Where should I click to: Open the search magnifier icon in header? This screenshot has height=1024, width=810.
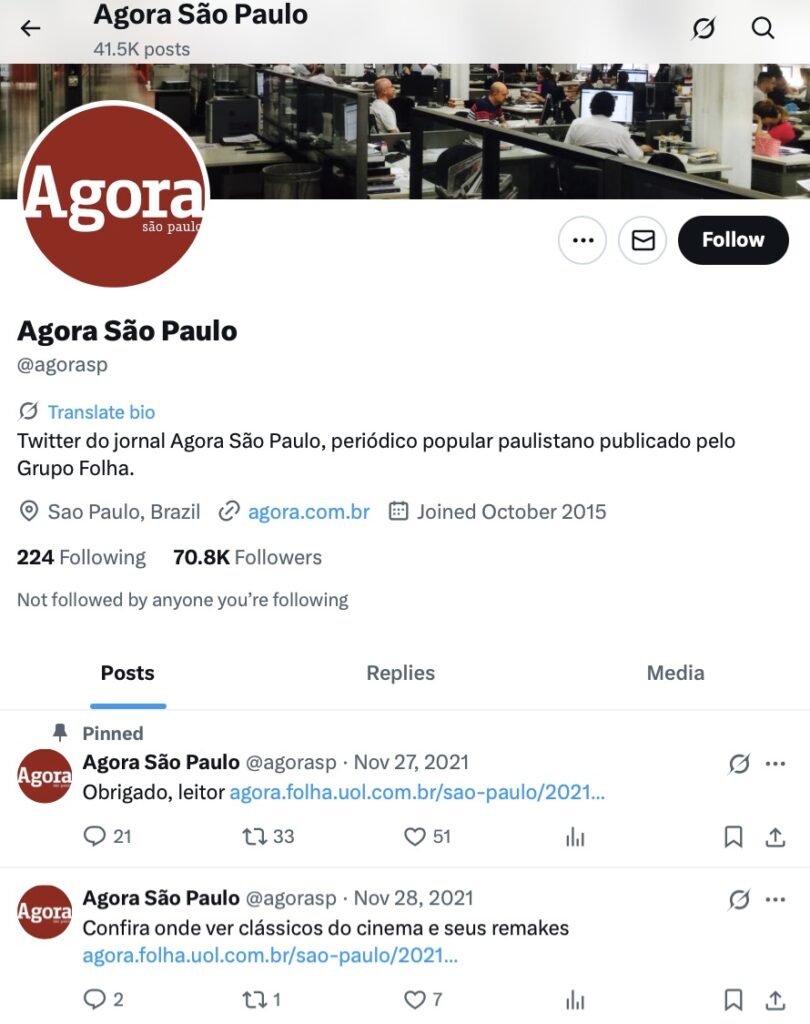pyautogui.click(x=762, y=28)
